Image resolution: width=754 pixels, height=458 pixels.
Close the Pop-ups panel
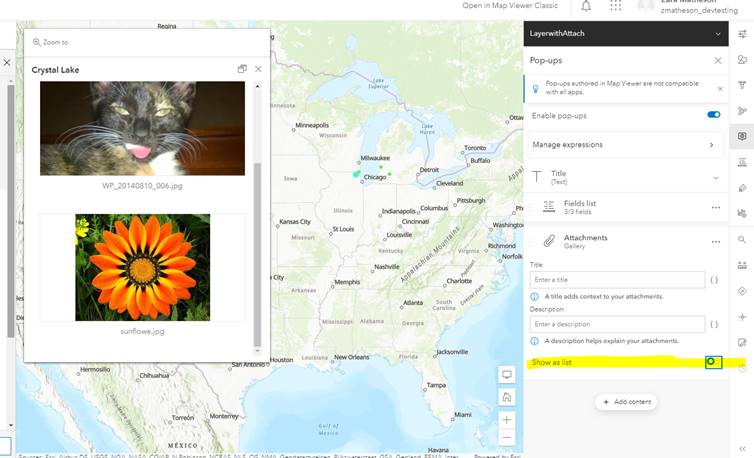(x=717, y=60)
